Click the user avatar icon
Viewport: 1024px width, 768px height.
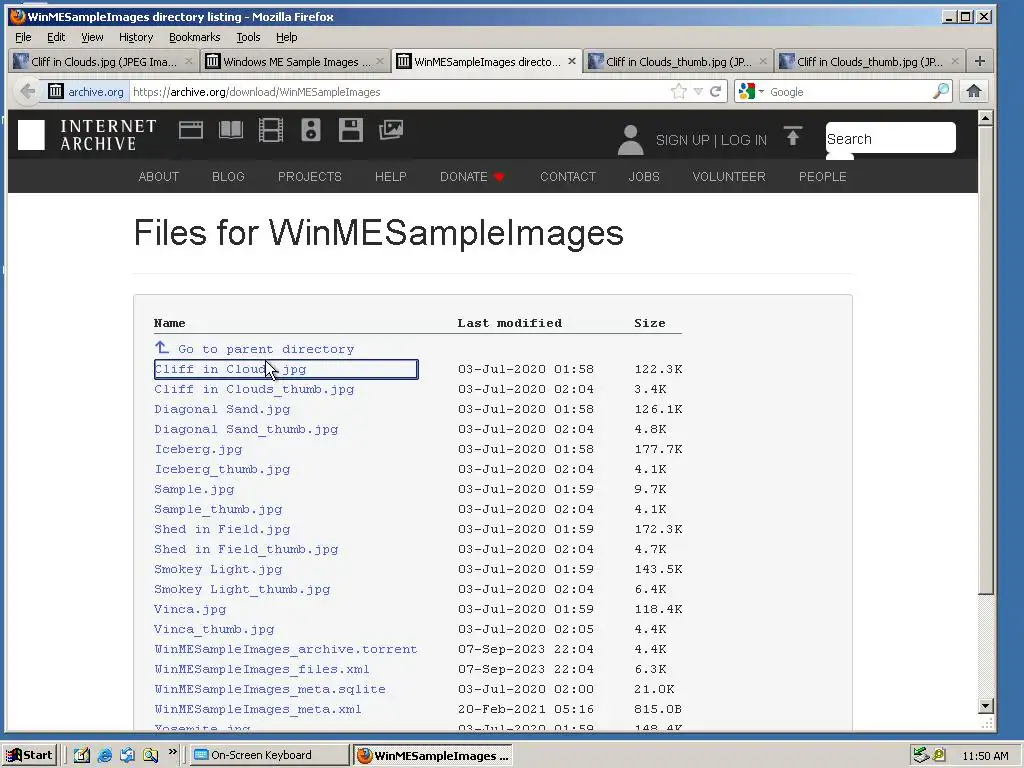(x=630, y=140)
